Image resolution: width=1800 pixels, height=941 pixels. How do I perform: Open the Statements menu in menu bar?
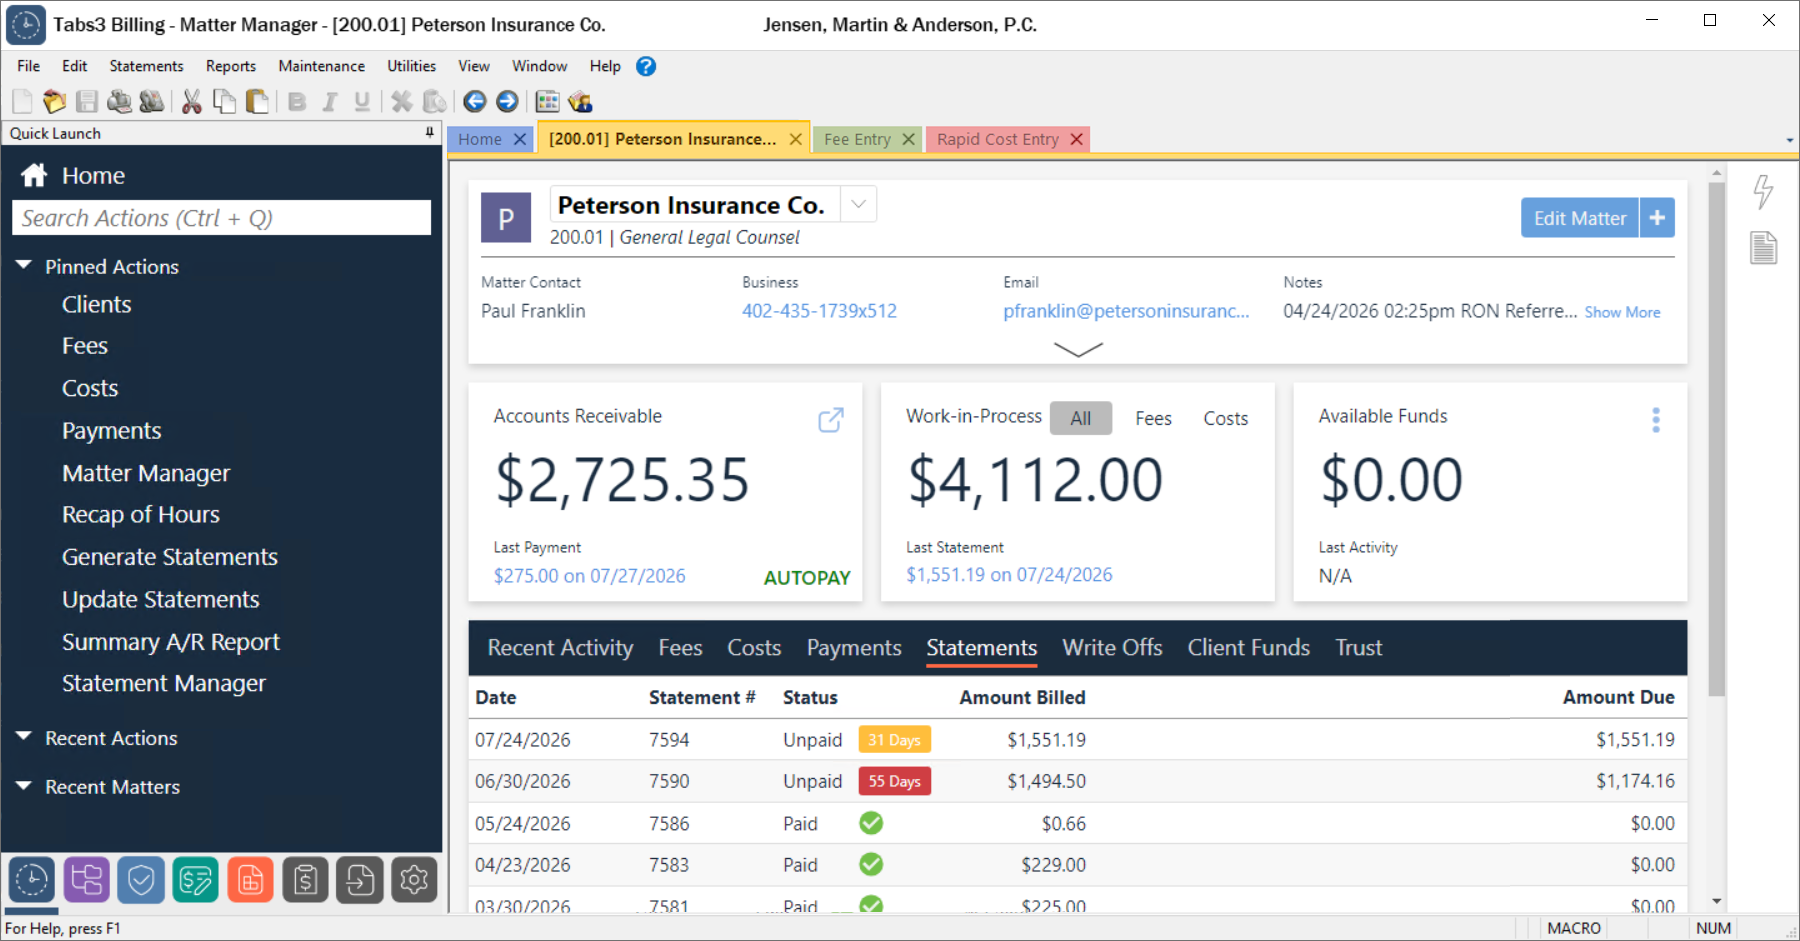click(146, 66)
